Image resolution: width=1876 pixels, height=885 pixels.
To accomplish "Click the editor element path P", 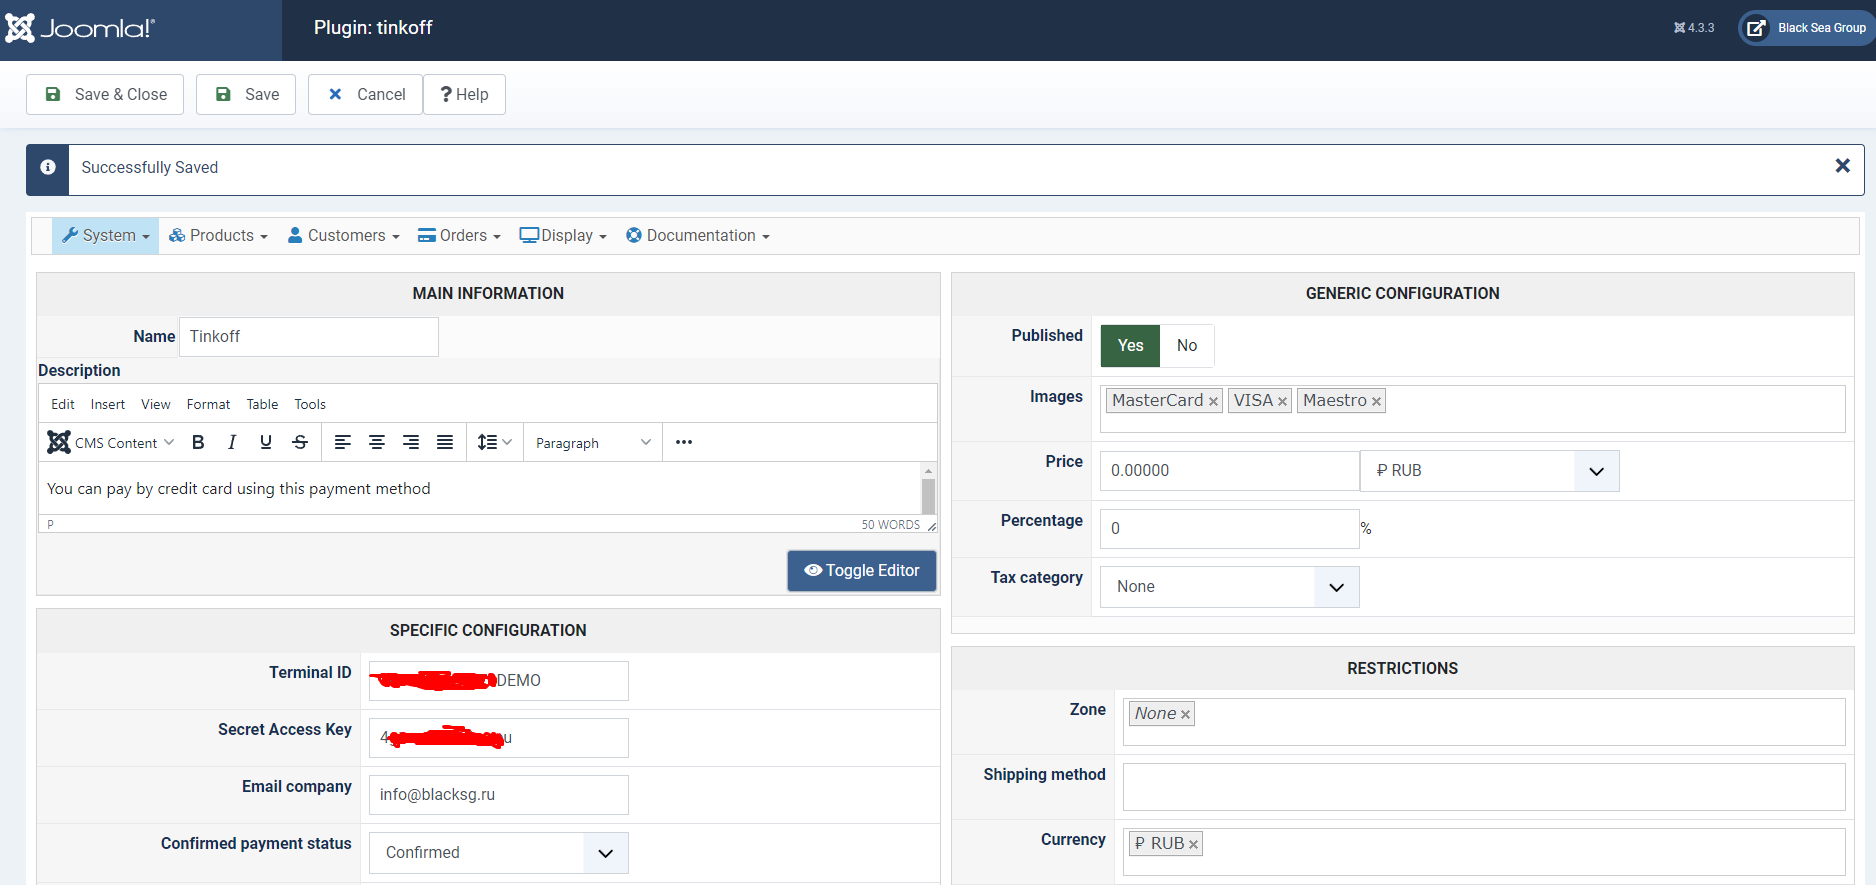I will [x=50, y=525].
